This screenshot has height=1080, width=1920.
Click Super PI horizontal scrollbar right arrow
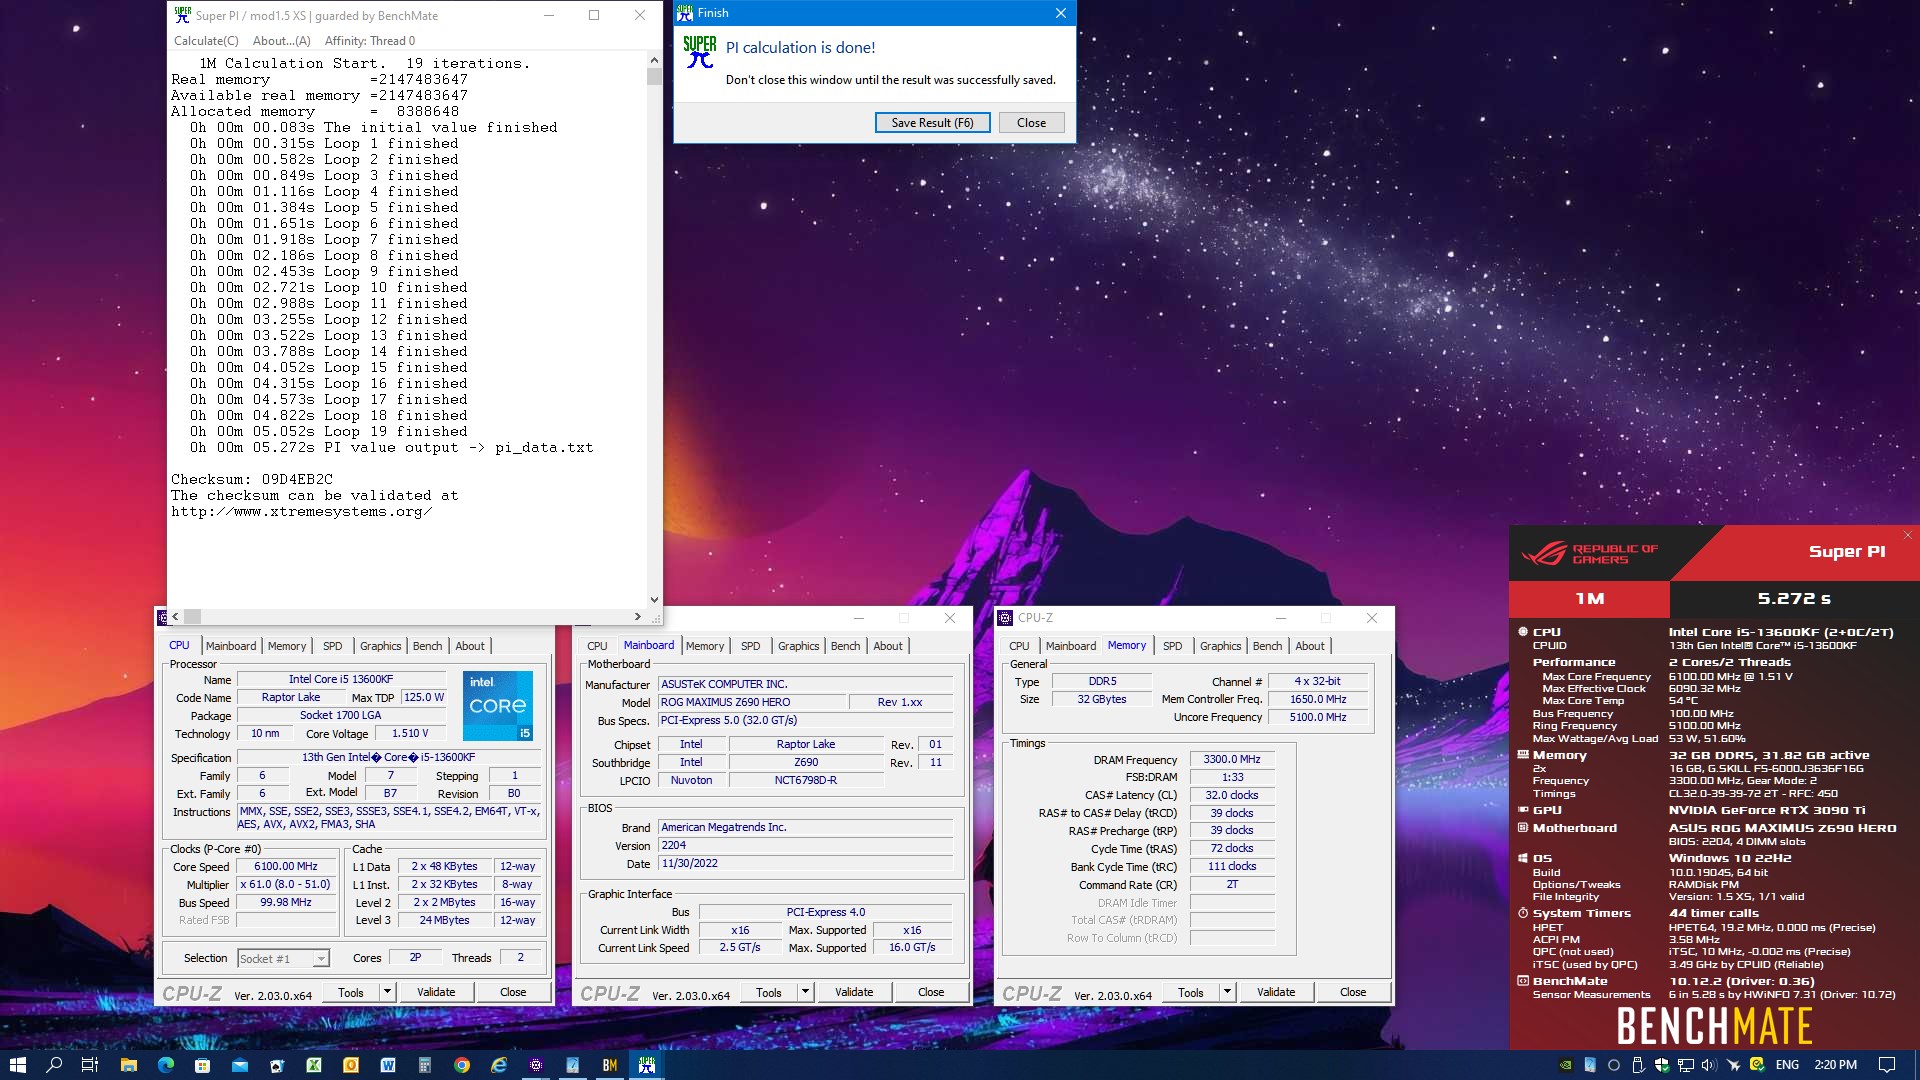tap(638, 616)
